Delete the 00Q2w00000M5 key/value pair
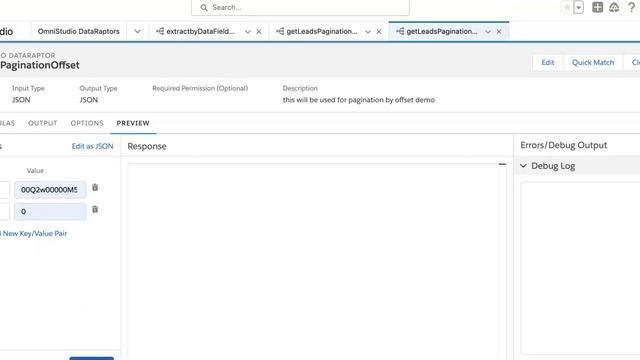This screenshot has height=360, width=640. [95, 187]
